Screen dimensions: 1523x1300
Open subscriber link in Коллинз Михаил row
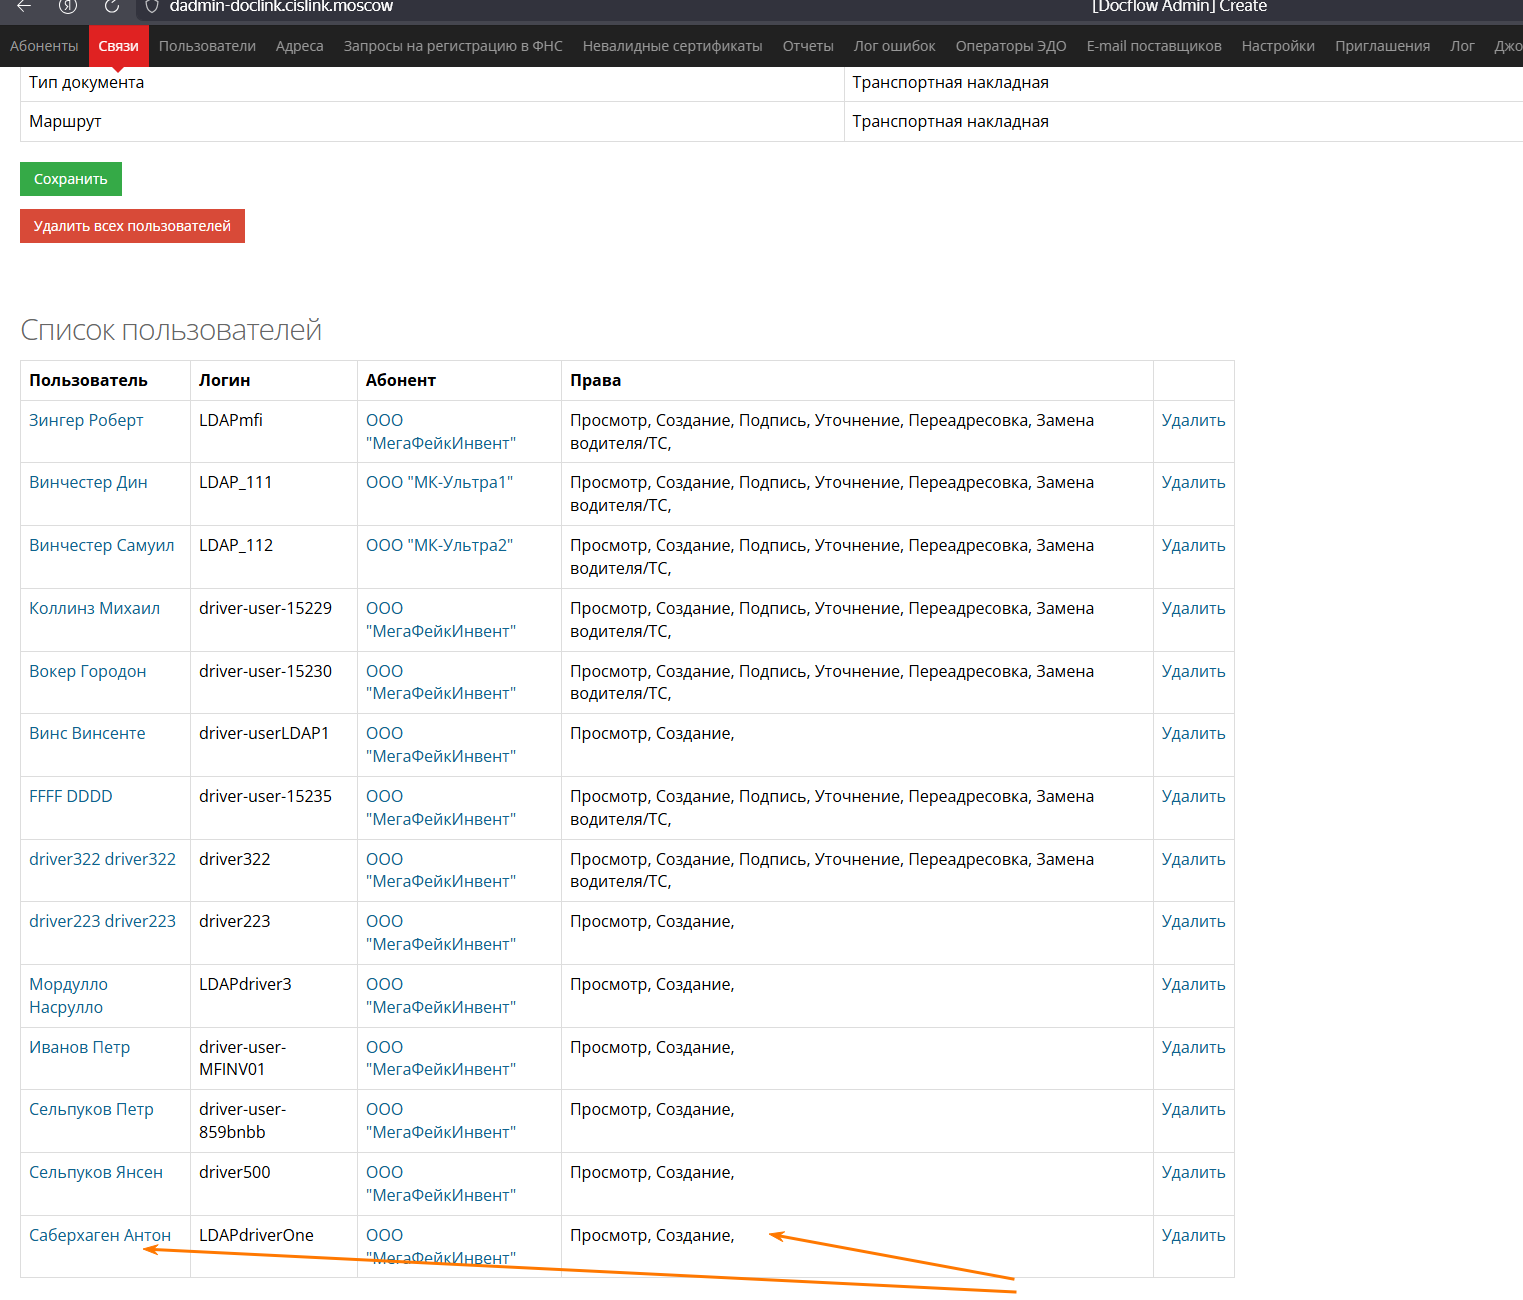(x=441, y=620)
